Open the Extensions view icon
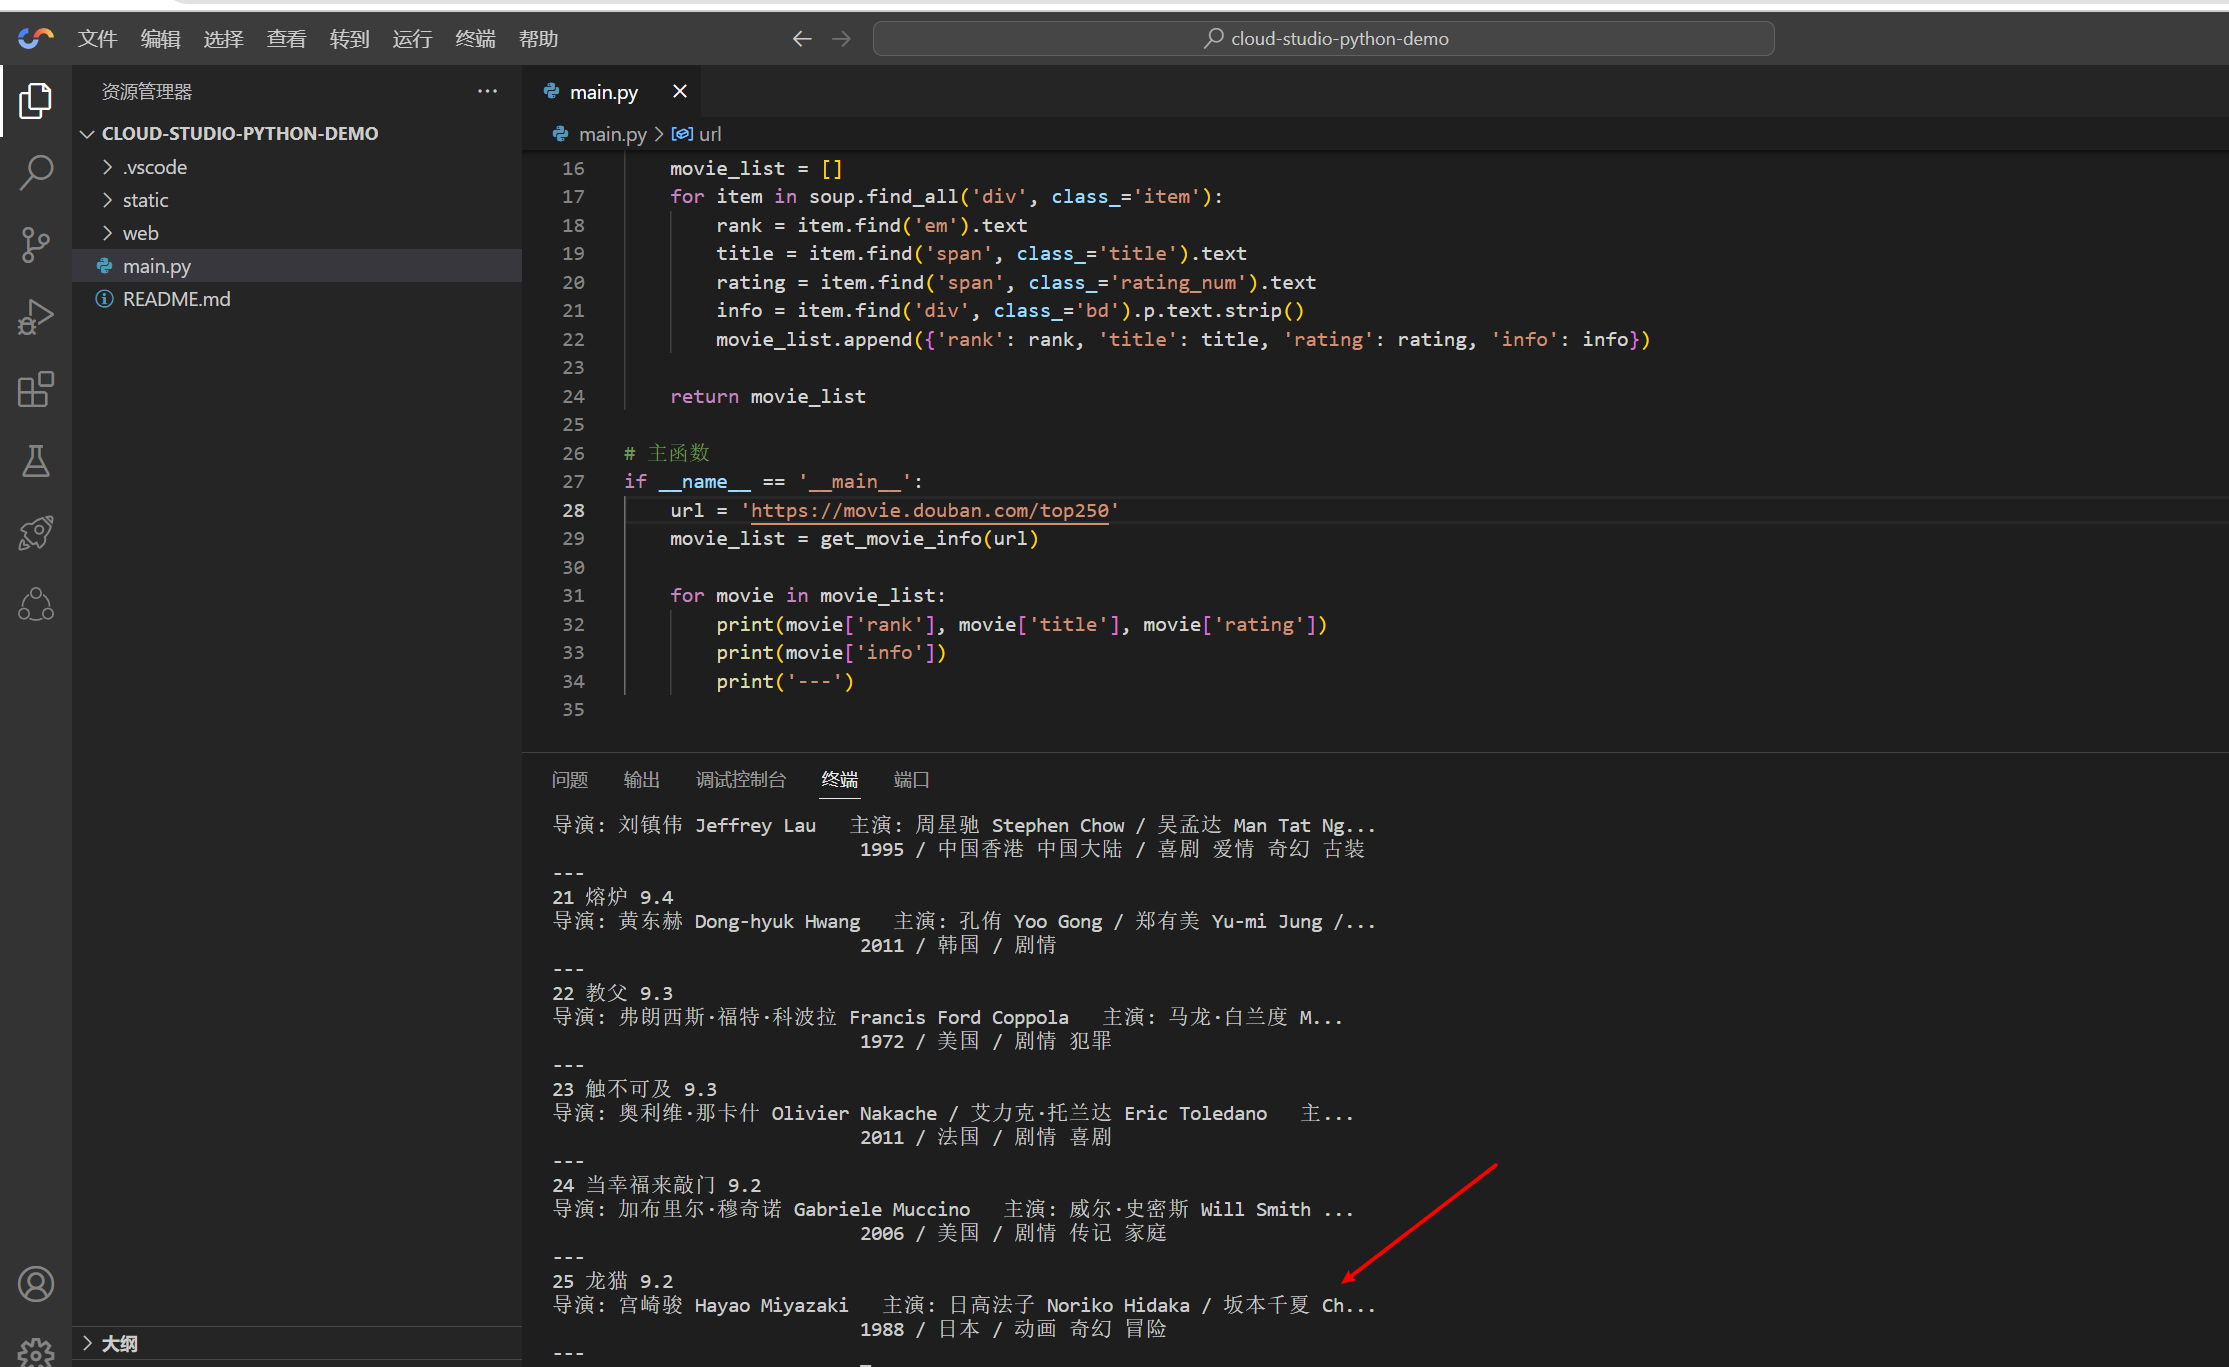The width and height of the screenshot is (2229, 1367). click(36, 389)
